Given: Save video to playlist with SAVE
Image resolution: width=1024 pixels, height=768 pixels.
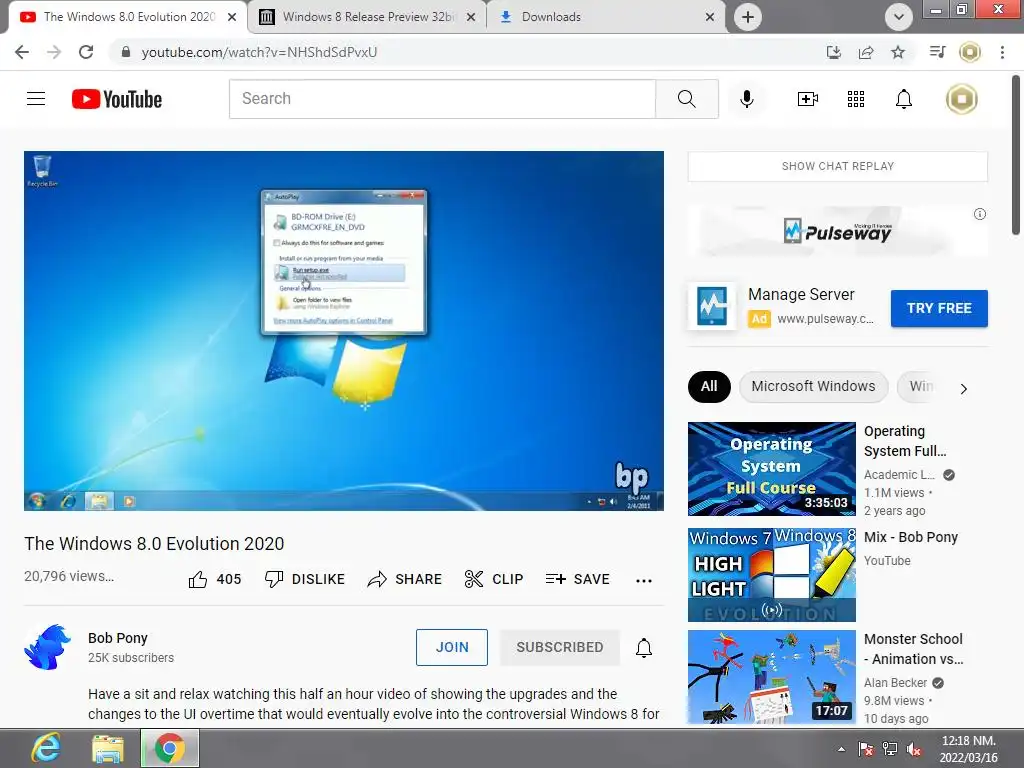Looking at the screenshot, I should coord(577,579).
